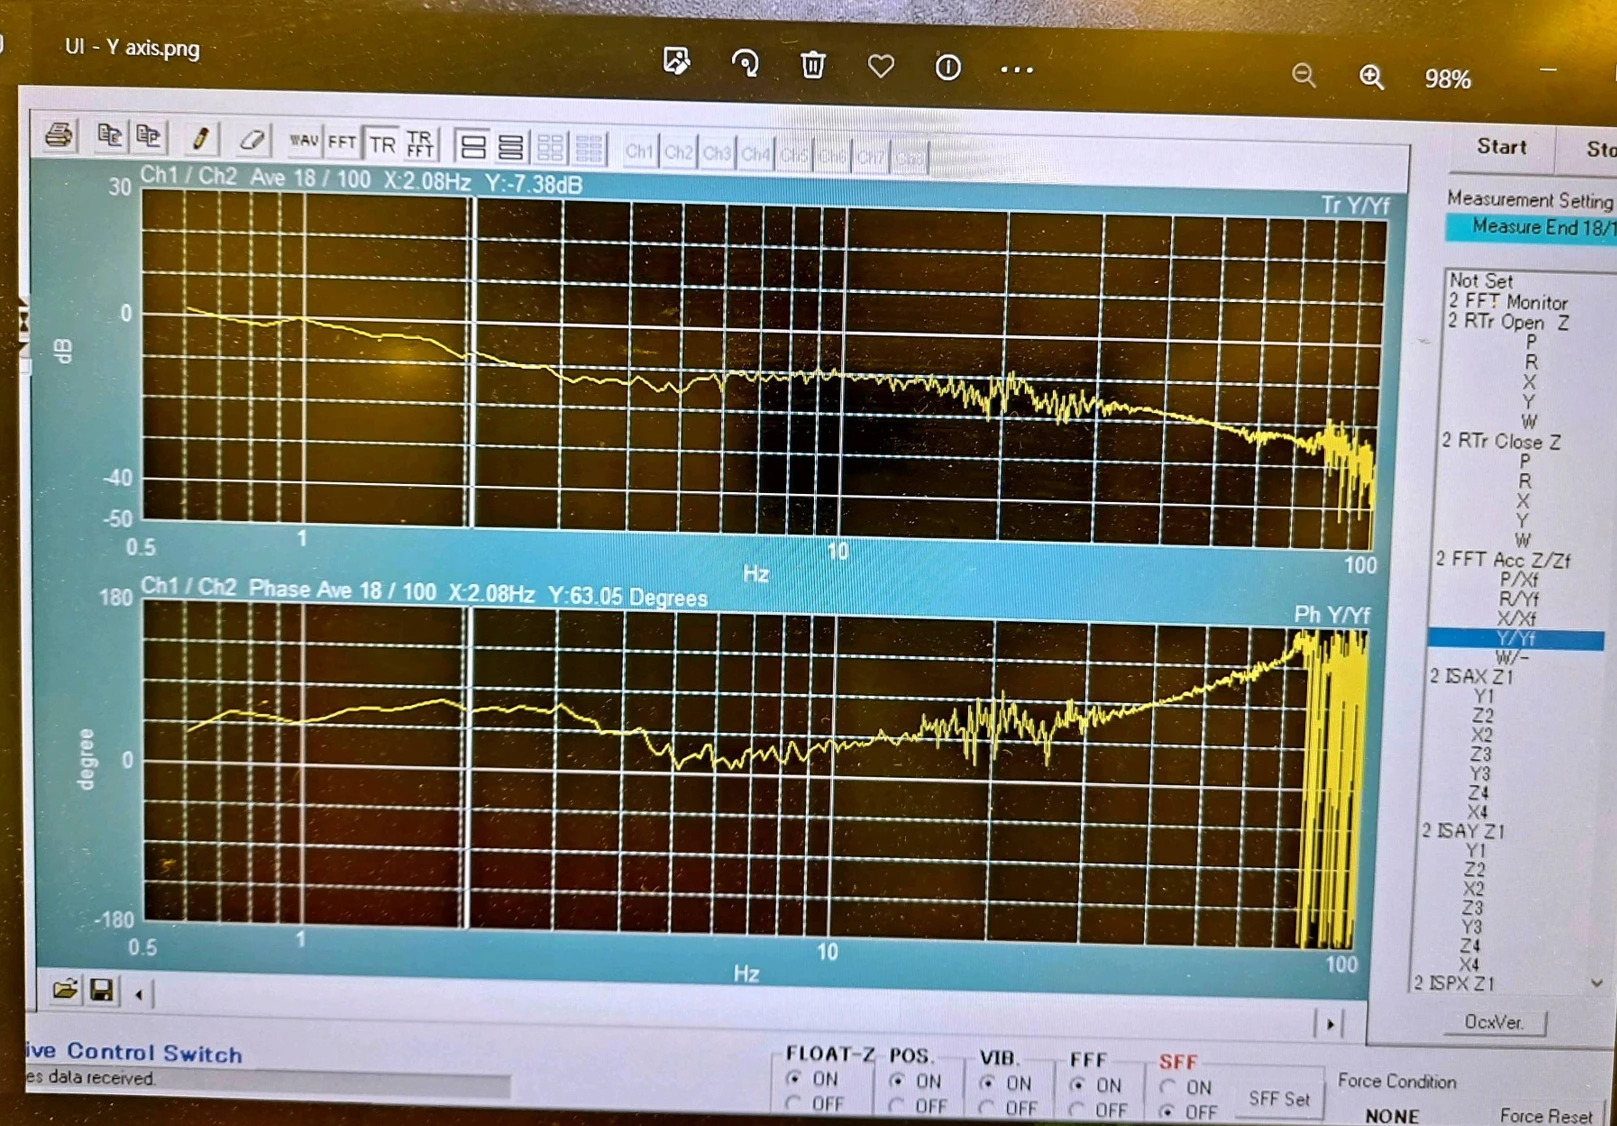
Task: Select '2 RTr Open Z' in the list
Action: tap(1508, 322)
